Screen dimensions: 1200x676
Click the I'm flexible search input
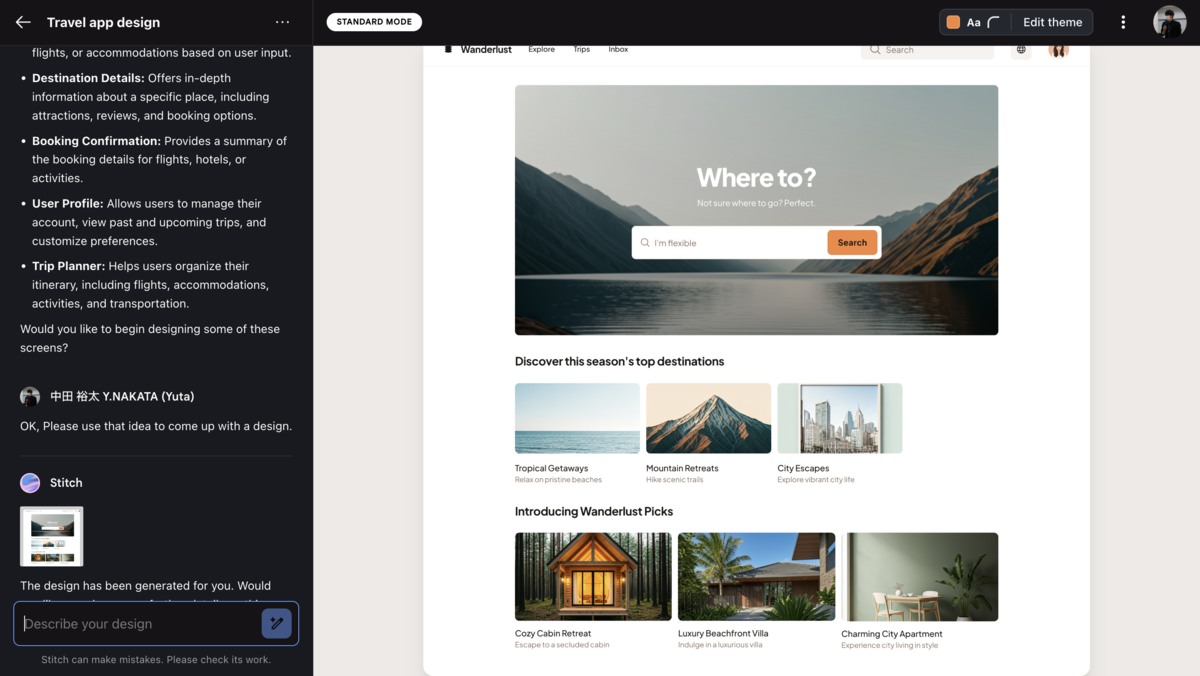click(730, 242)
